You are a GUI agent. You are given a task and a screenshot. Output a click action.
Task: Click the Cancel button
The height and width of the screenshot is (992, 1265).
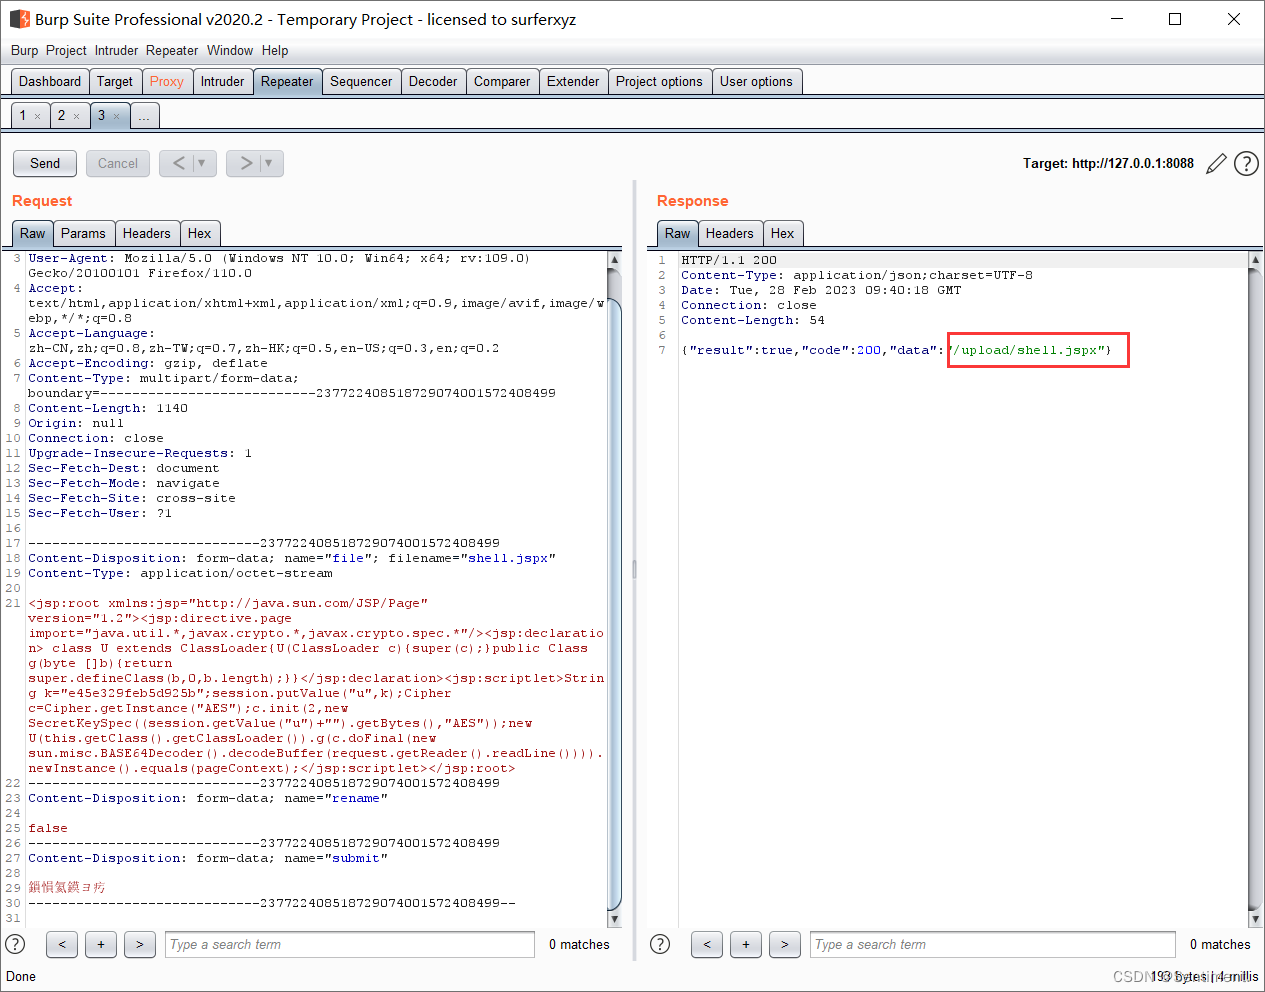(x=118, y=163)
